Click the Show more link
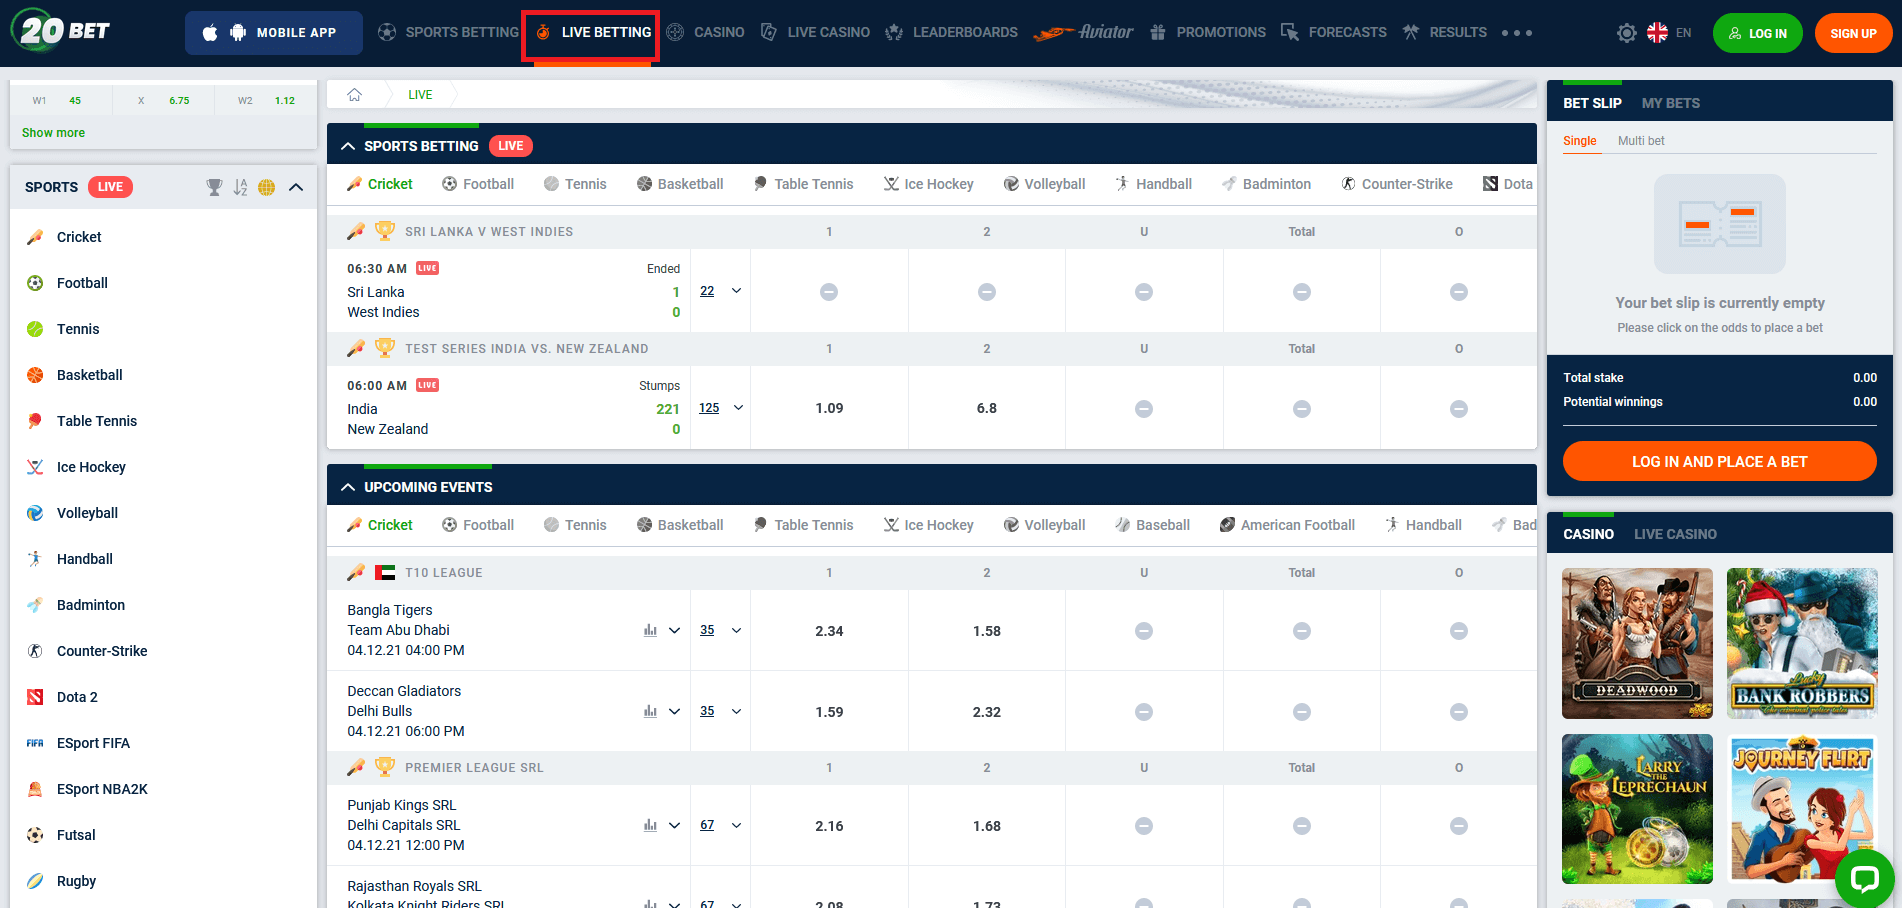The height and width of the screenshot is (908, 1902). (x=53, y=132)
